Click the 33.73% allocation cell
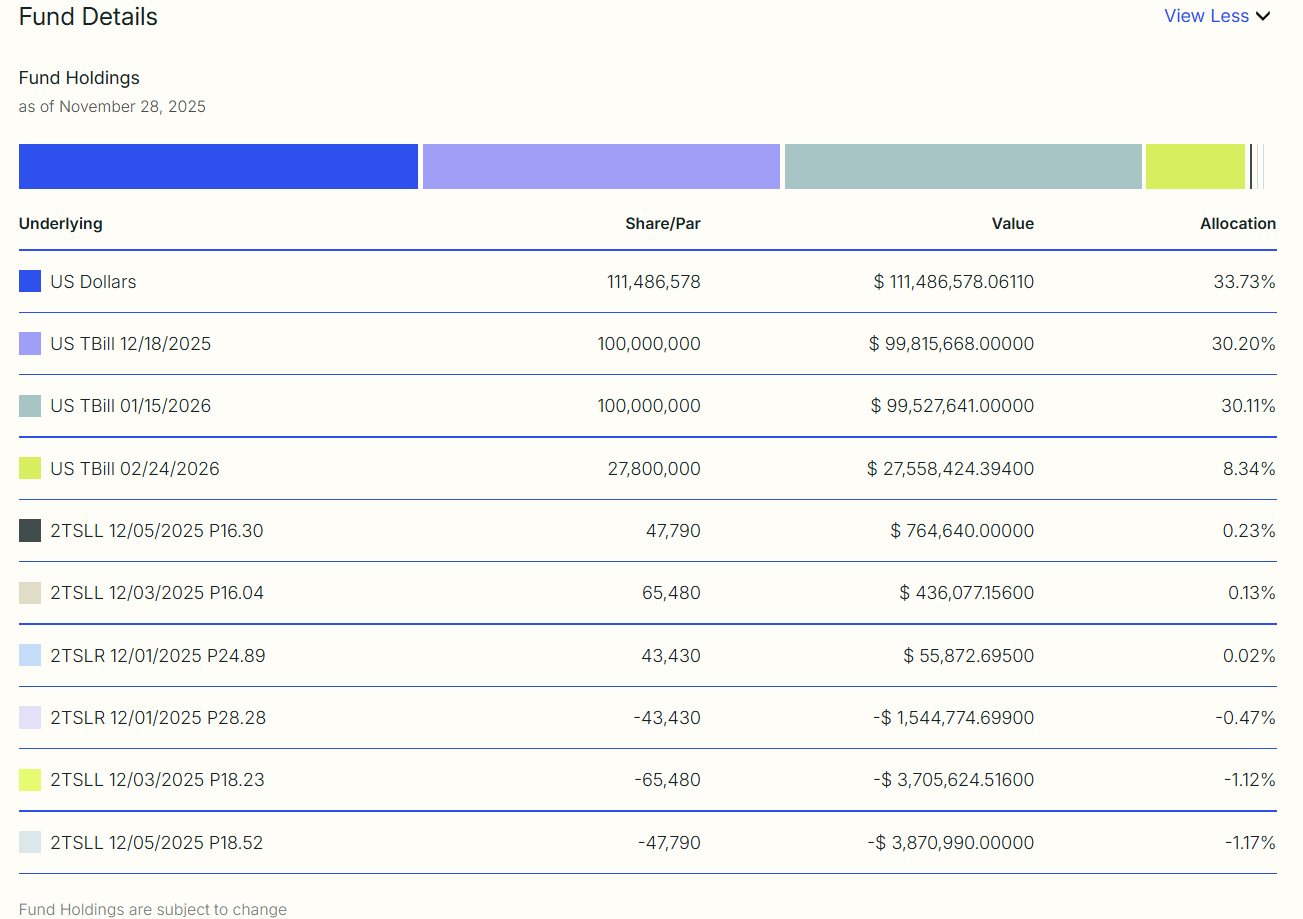 coord(1245,282)
